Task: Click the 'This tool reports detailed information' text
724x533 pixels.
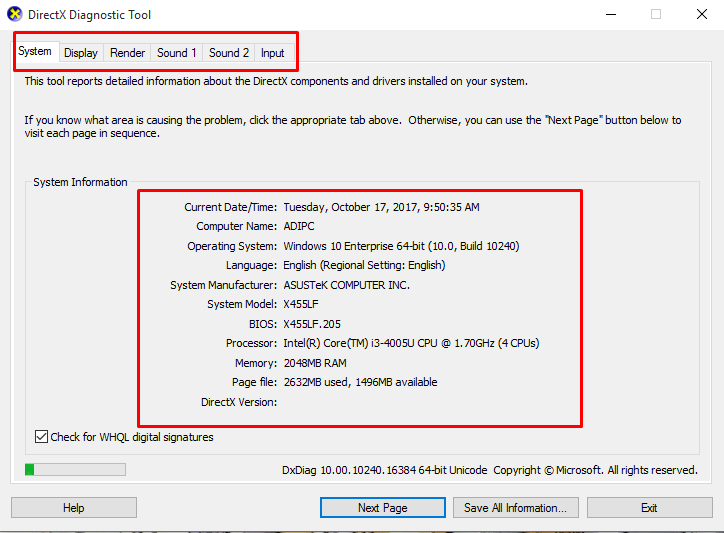Action: point(276,81)
